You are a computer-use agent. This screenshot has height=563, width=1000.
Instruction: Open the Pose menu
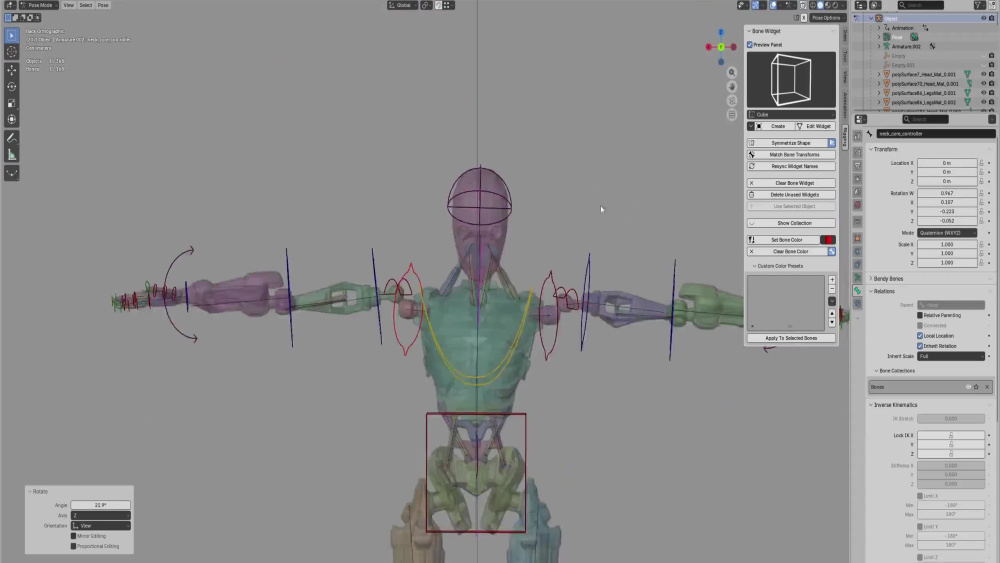click(x=103, y=5)
